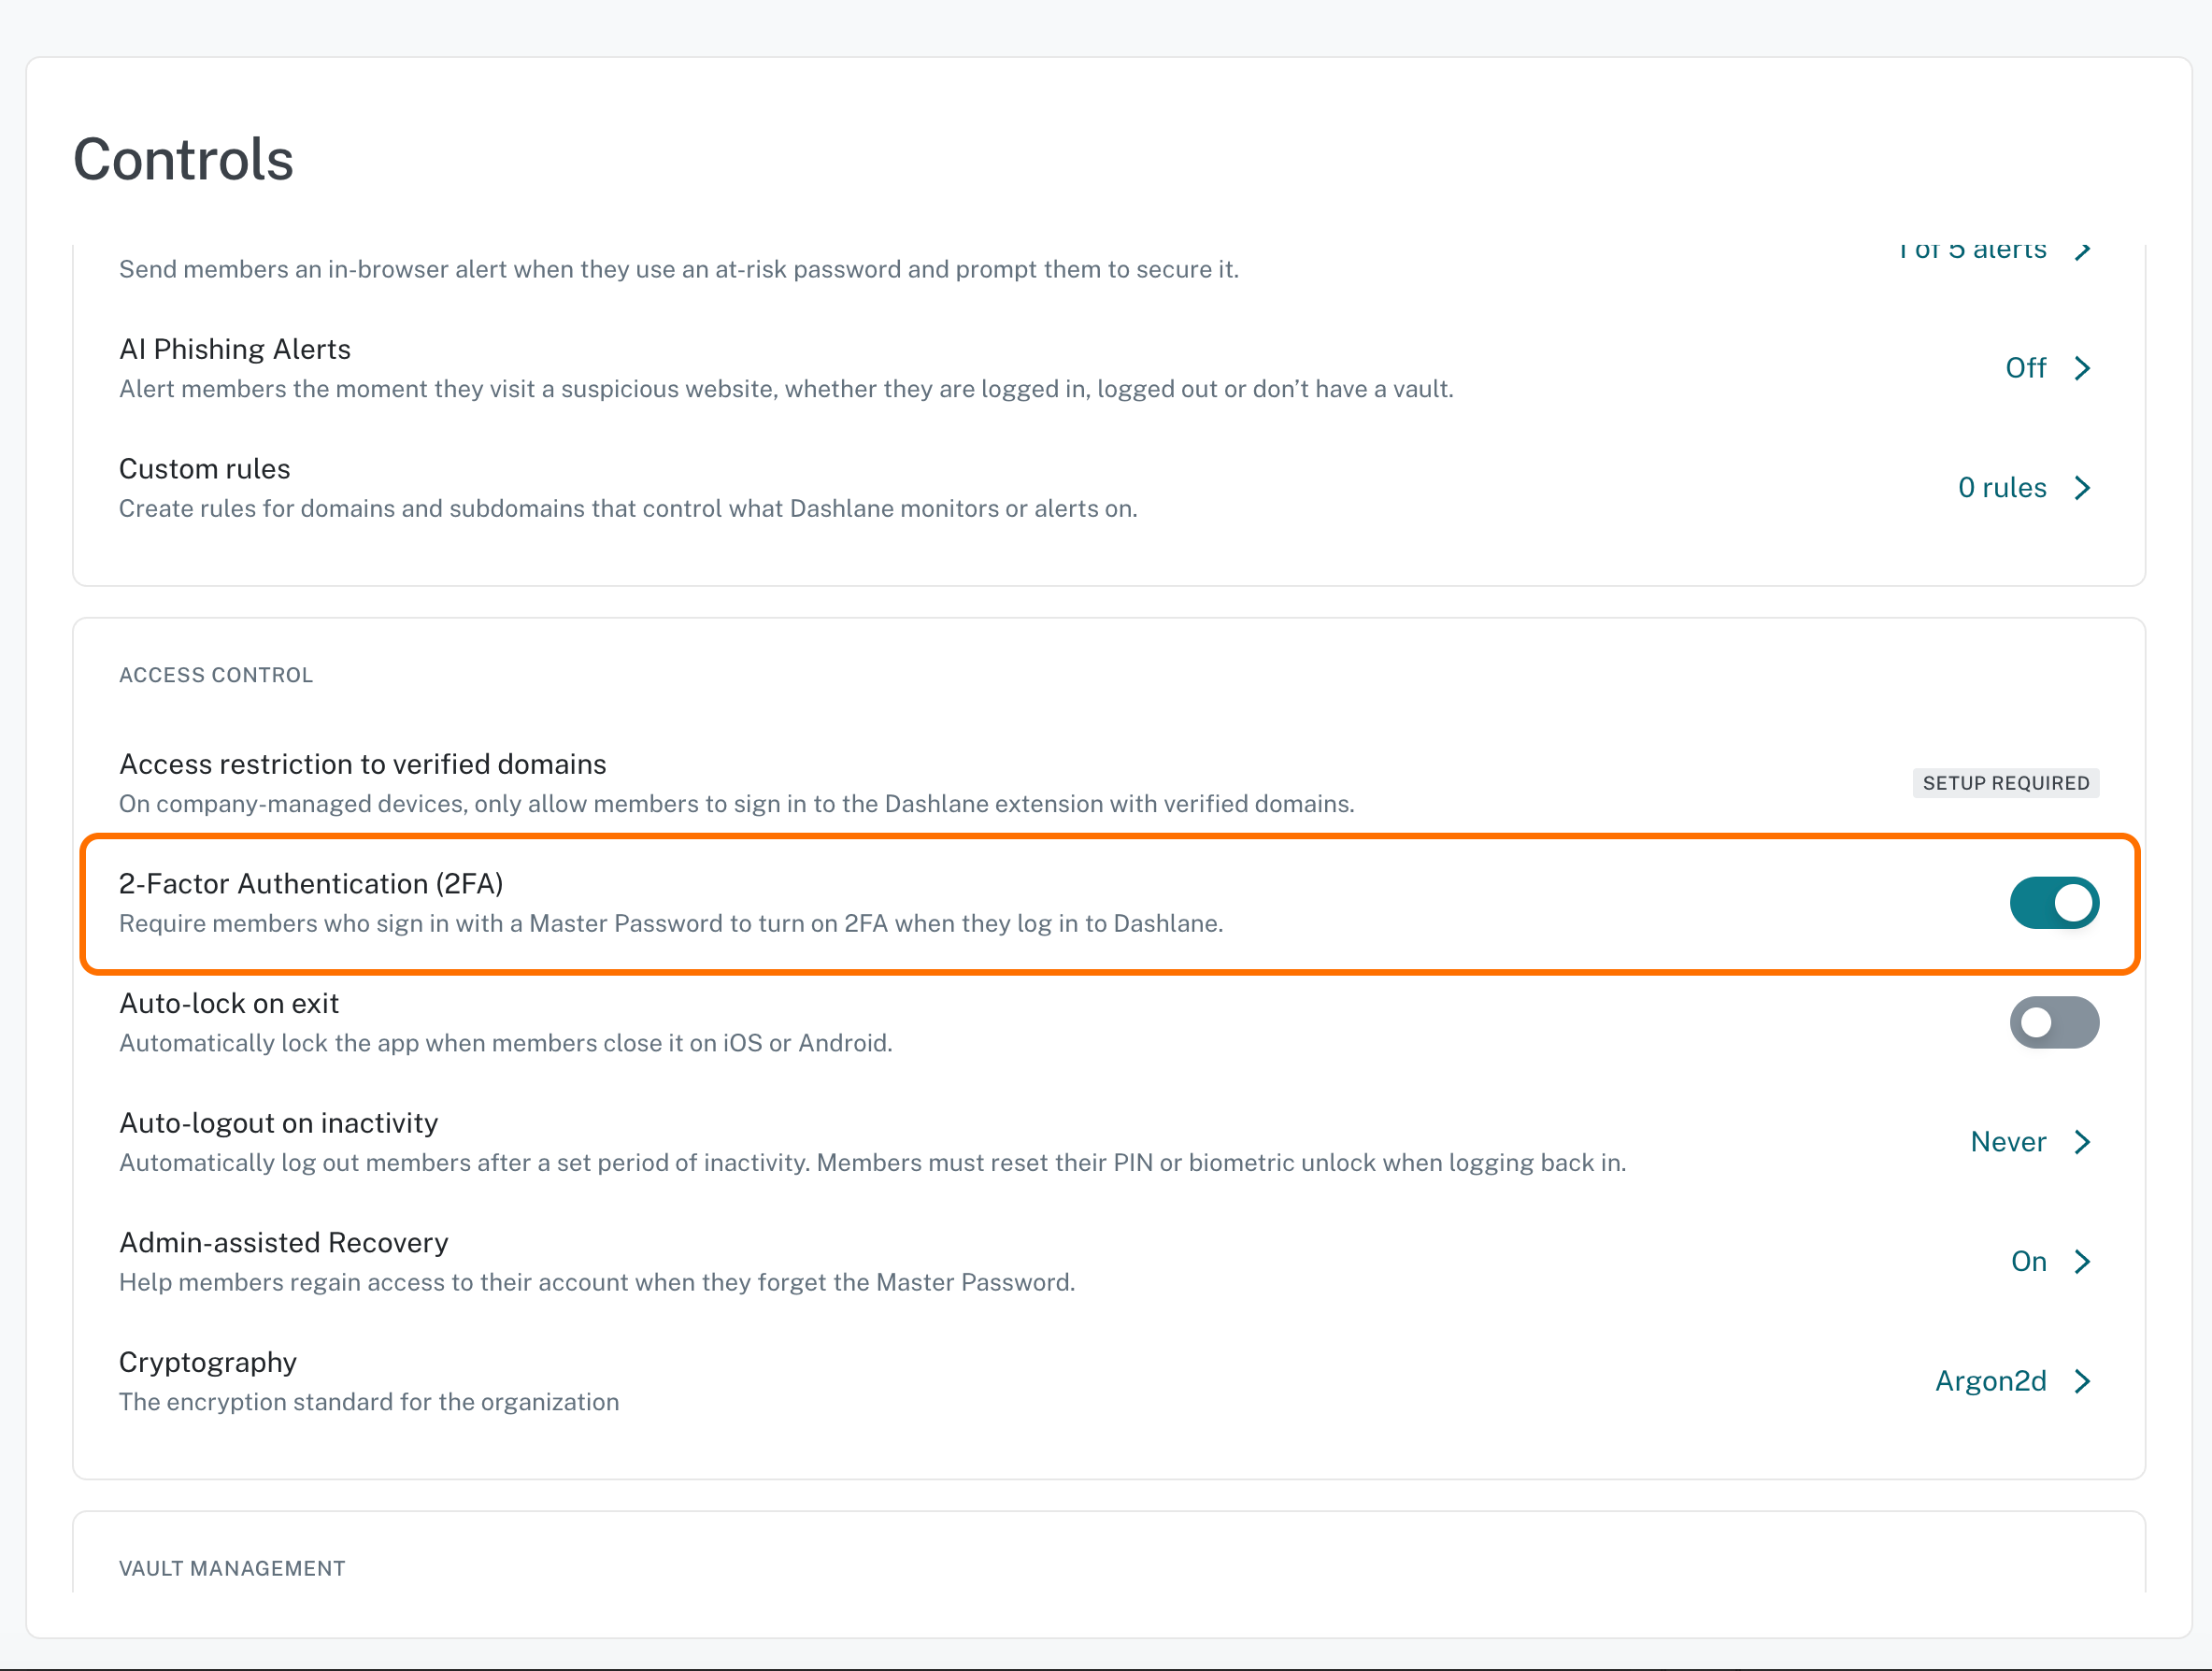Viewport: 2212px width, 1671px height.
Task: Open the 0 rules setting
Action: pos(2002,488)
